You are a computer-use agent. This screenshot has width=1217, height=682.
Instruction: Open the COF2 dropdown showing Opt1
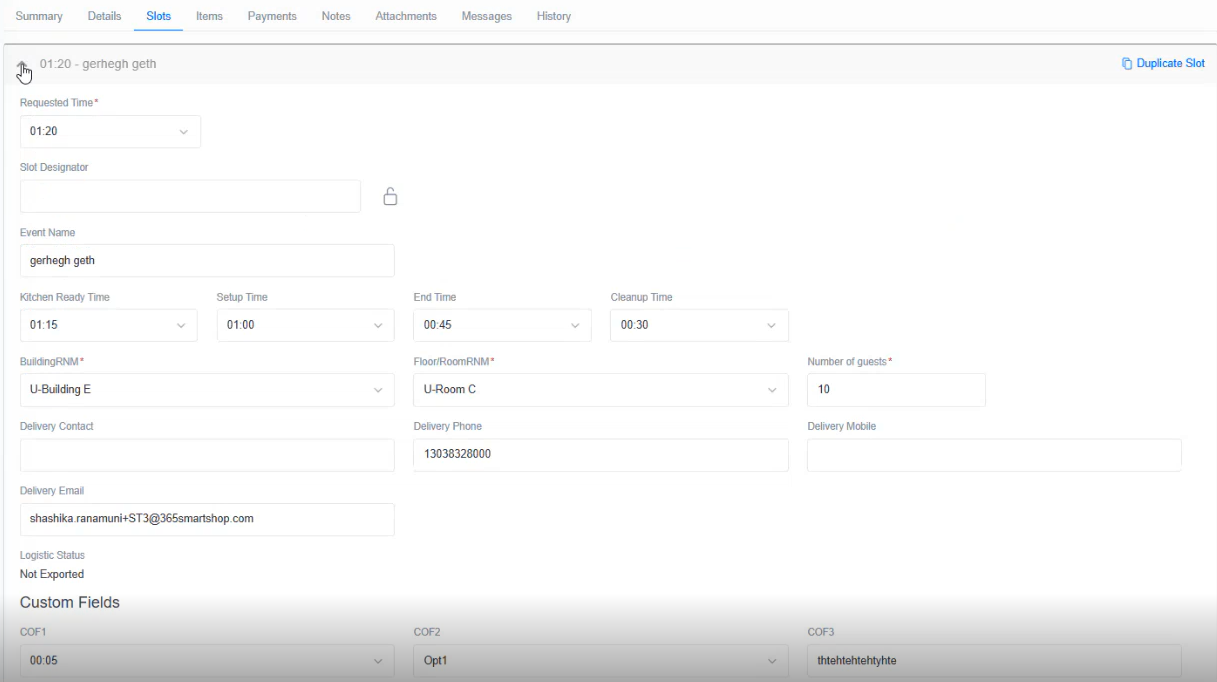tap(771, 660)
